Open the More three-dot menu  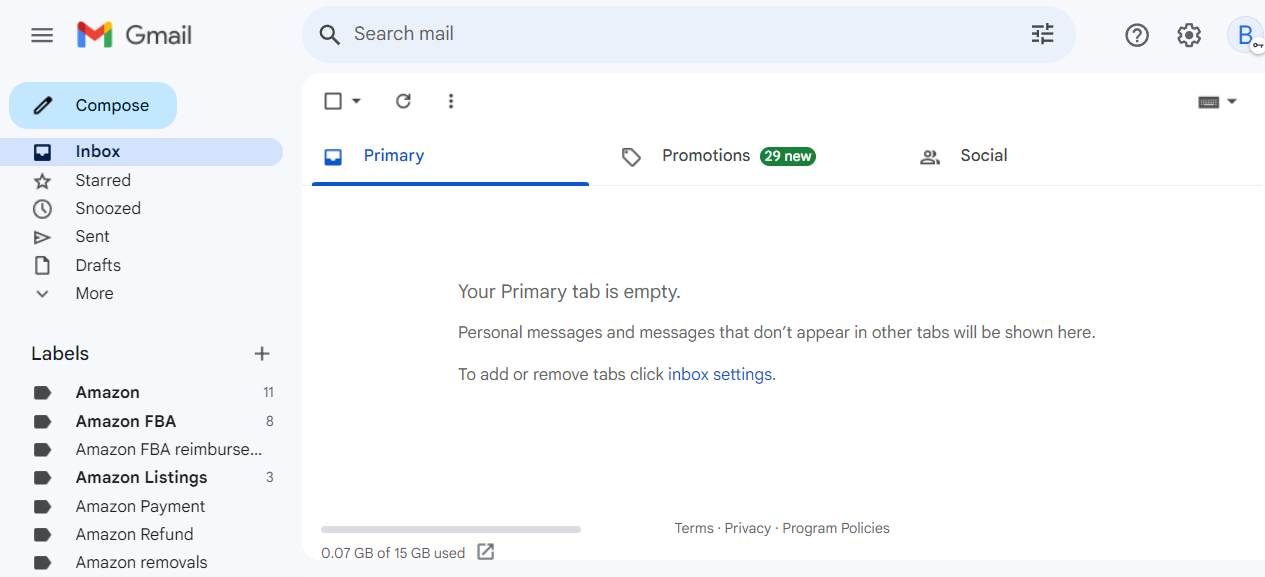coord(451,101)
